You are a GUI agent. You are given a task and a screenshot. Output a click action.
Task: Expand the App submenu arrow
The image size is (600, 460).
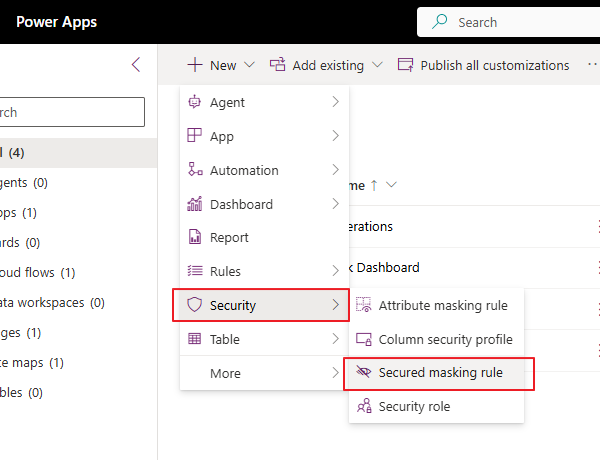click(x=336, y=135)
